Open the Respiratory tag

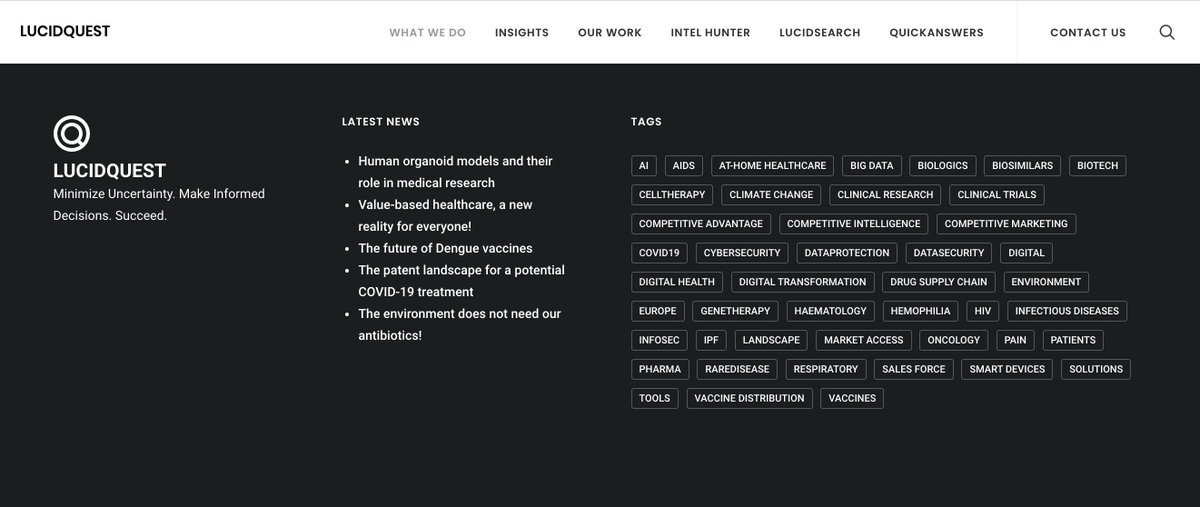coord(826,369)
